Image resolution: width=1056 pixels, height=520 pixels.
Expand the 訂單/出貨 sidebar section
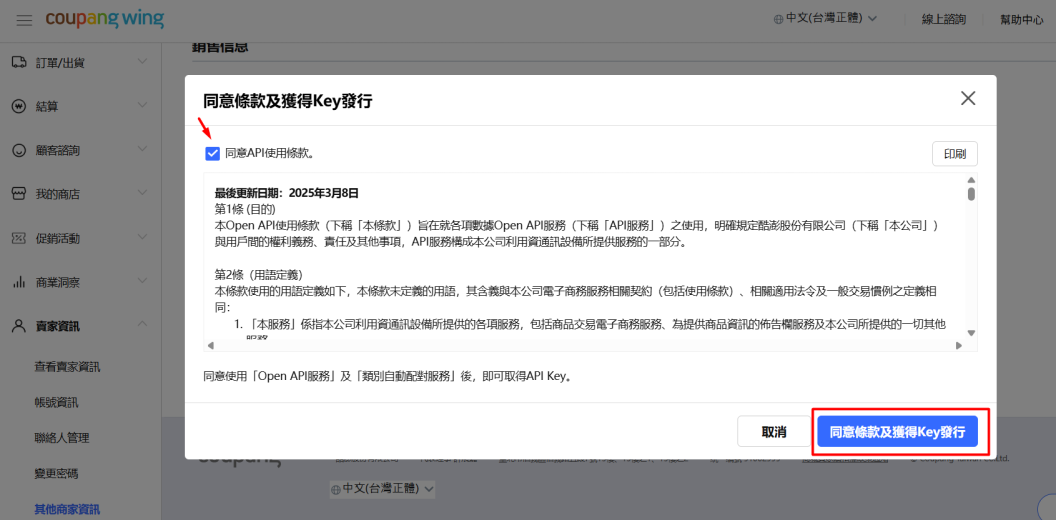(x=142, y=63)
